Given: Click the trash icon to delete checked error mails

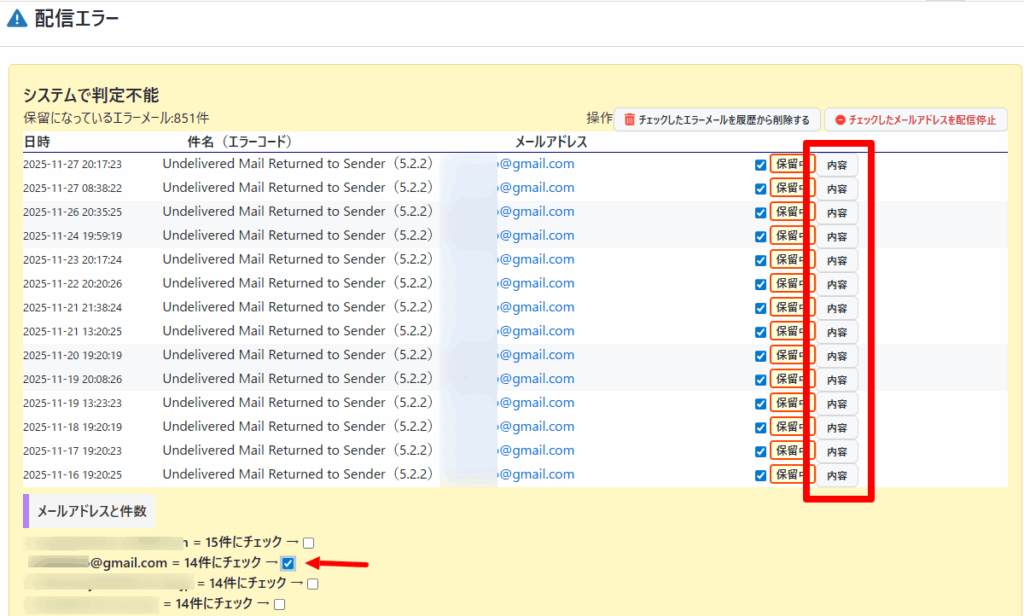Looking at the screenshot, I should click(629, 120).
